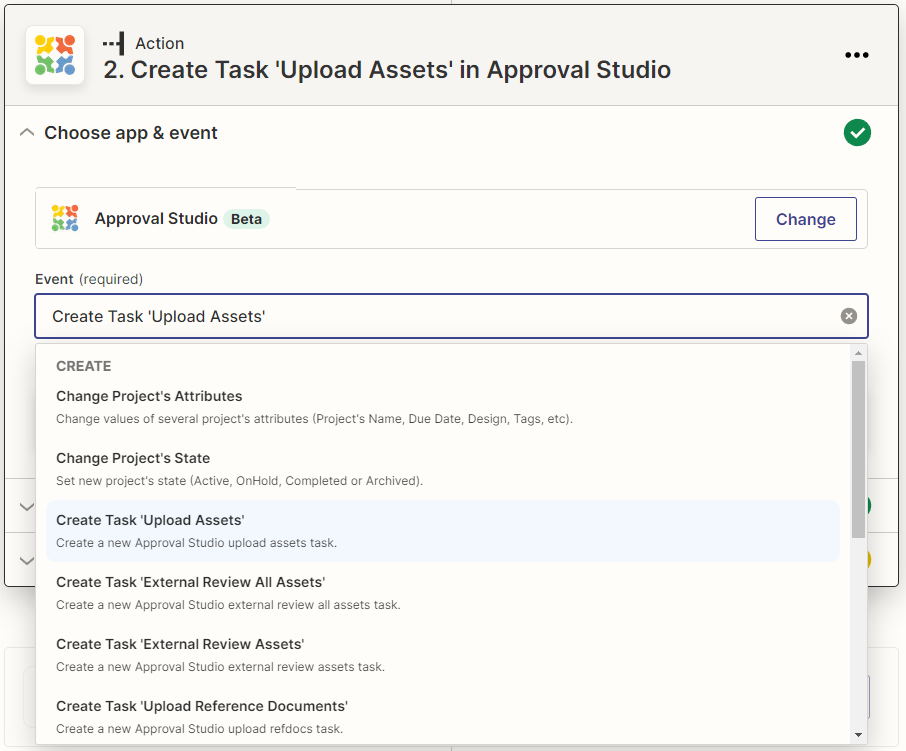Click the green checkmark status icon
Image resolution: width=906 pixels, height=751 pixels.
pyautogui.click(x=856, y=133)
